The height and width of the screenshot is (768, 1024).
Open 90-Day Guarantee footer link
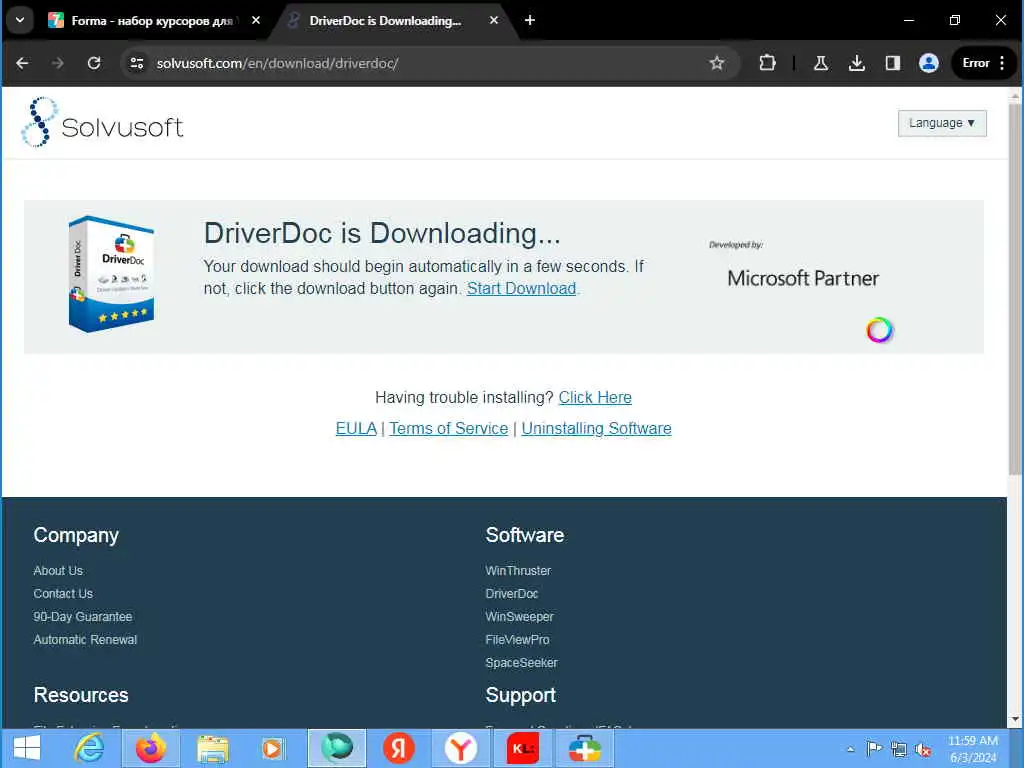[83, 616]
